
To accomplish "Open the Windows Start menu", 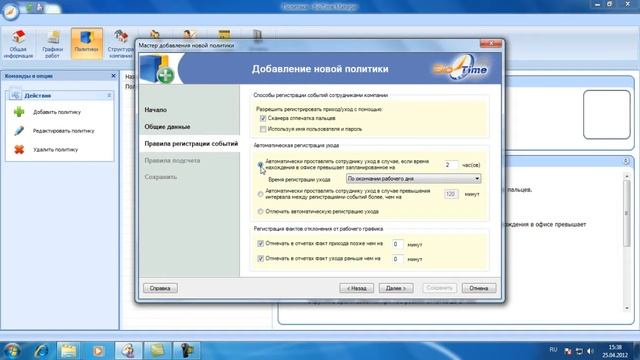I will click(x=11, y=351).
